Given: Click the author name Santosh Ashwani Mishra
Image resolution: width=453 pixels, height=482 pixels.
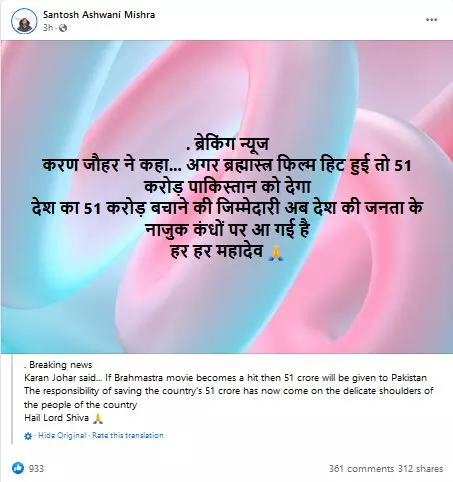Looking at the screenshot, I should pyautogui.click(x=99, y=15).
